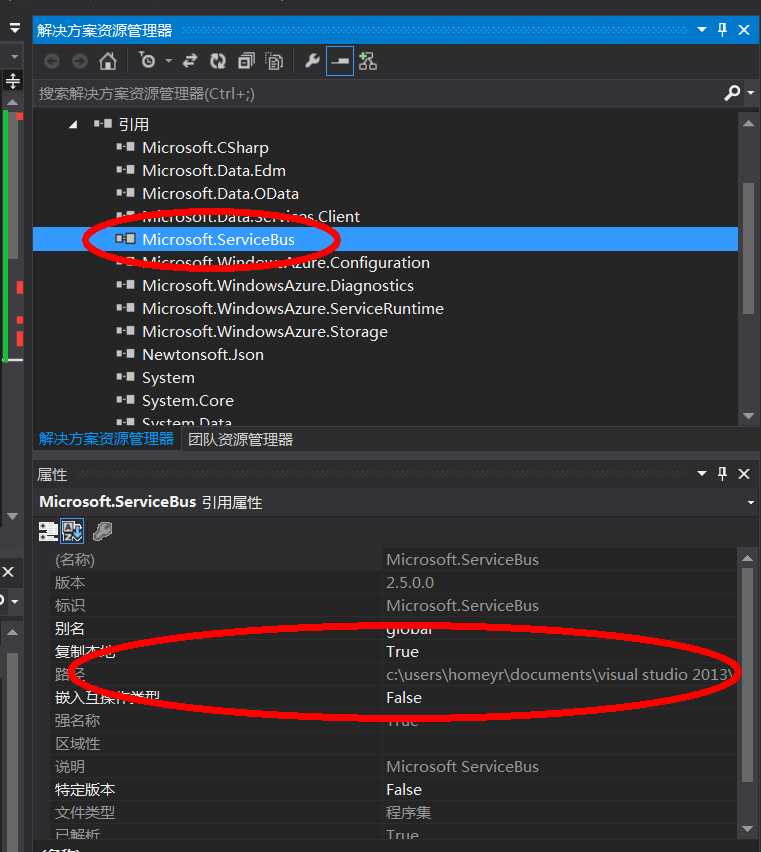Viewport: 761px width, 852px height.
Task: Click the X close icon on left panel
Action: tap(8, 572)
